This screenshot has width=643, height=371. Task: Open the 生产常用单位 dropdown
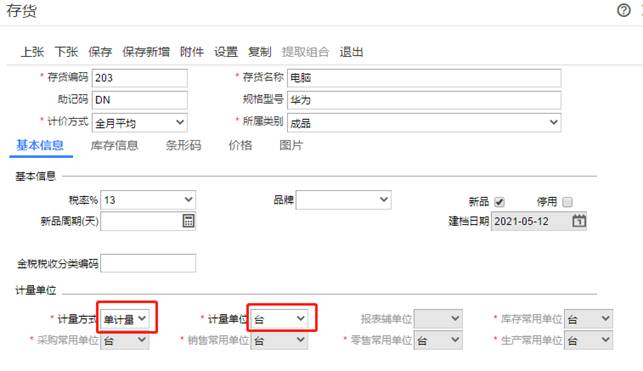click(588, 340)
